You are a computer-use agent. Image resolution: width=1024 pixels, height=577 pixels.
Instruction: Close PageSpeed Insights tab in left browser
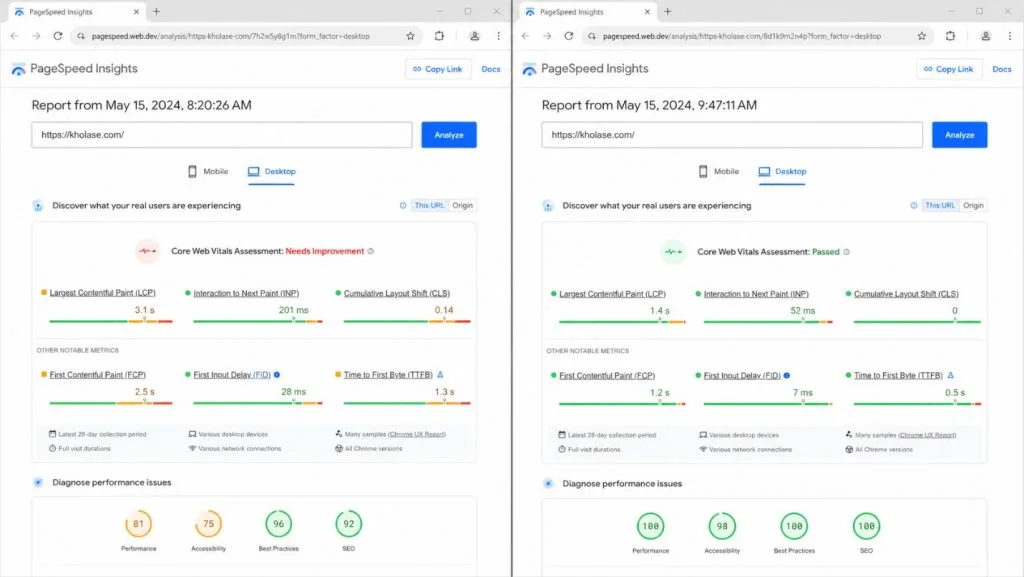tap(136, 12)
